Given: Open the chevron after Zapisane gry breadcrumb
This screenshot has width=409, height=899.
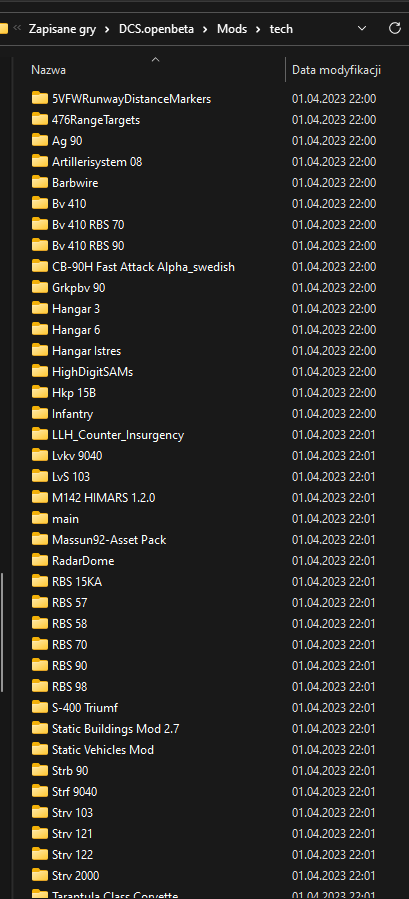Looking at the screenshot, I should [x=107, y=29].
